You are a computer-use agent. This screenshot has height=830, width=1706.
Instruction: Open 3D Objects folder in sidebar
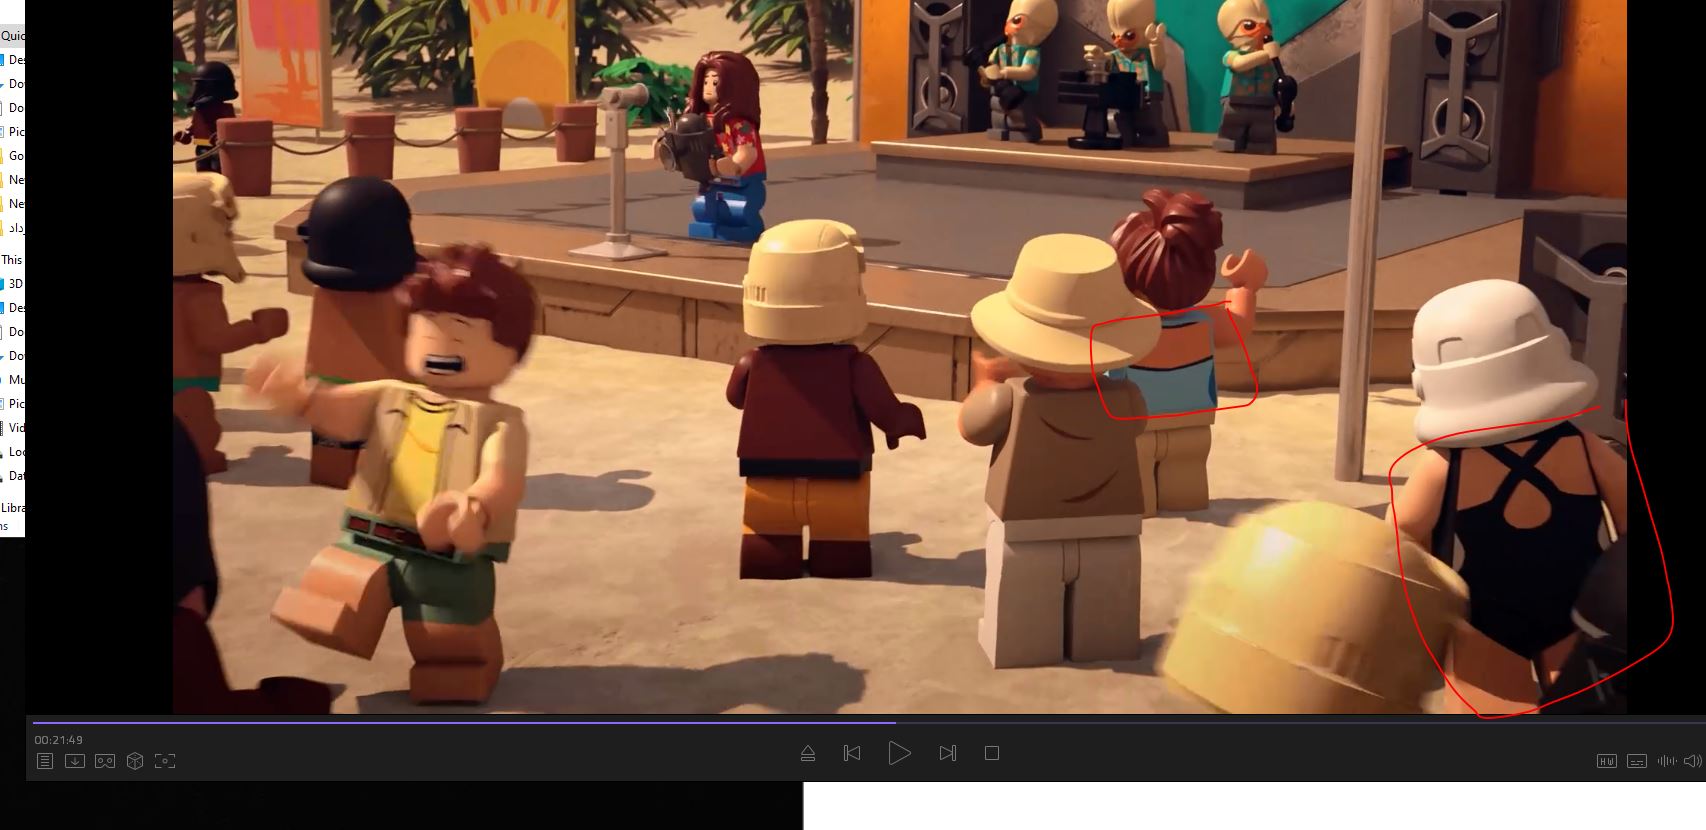[x=15, y=283]
